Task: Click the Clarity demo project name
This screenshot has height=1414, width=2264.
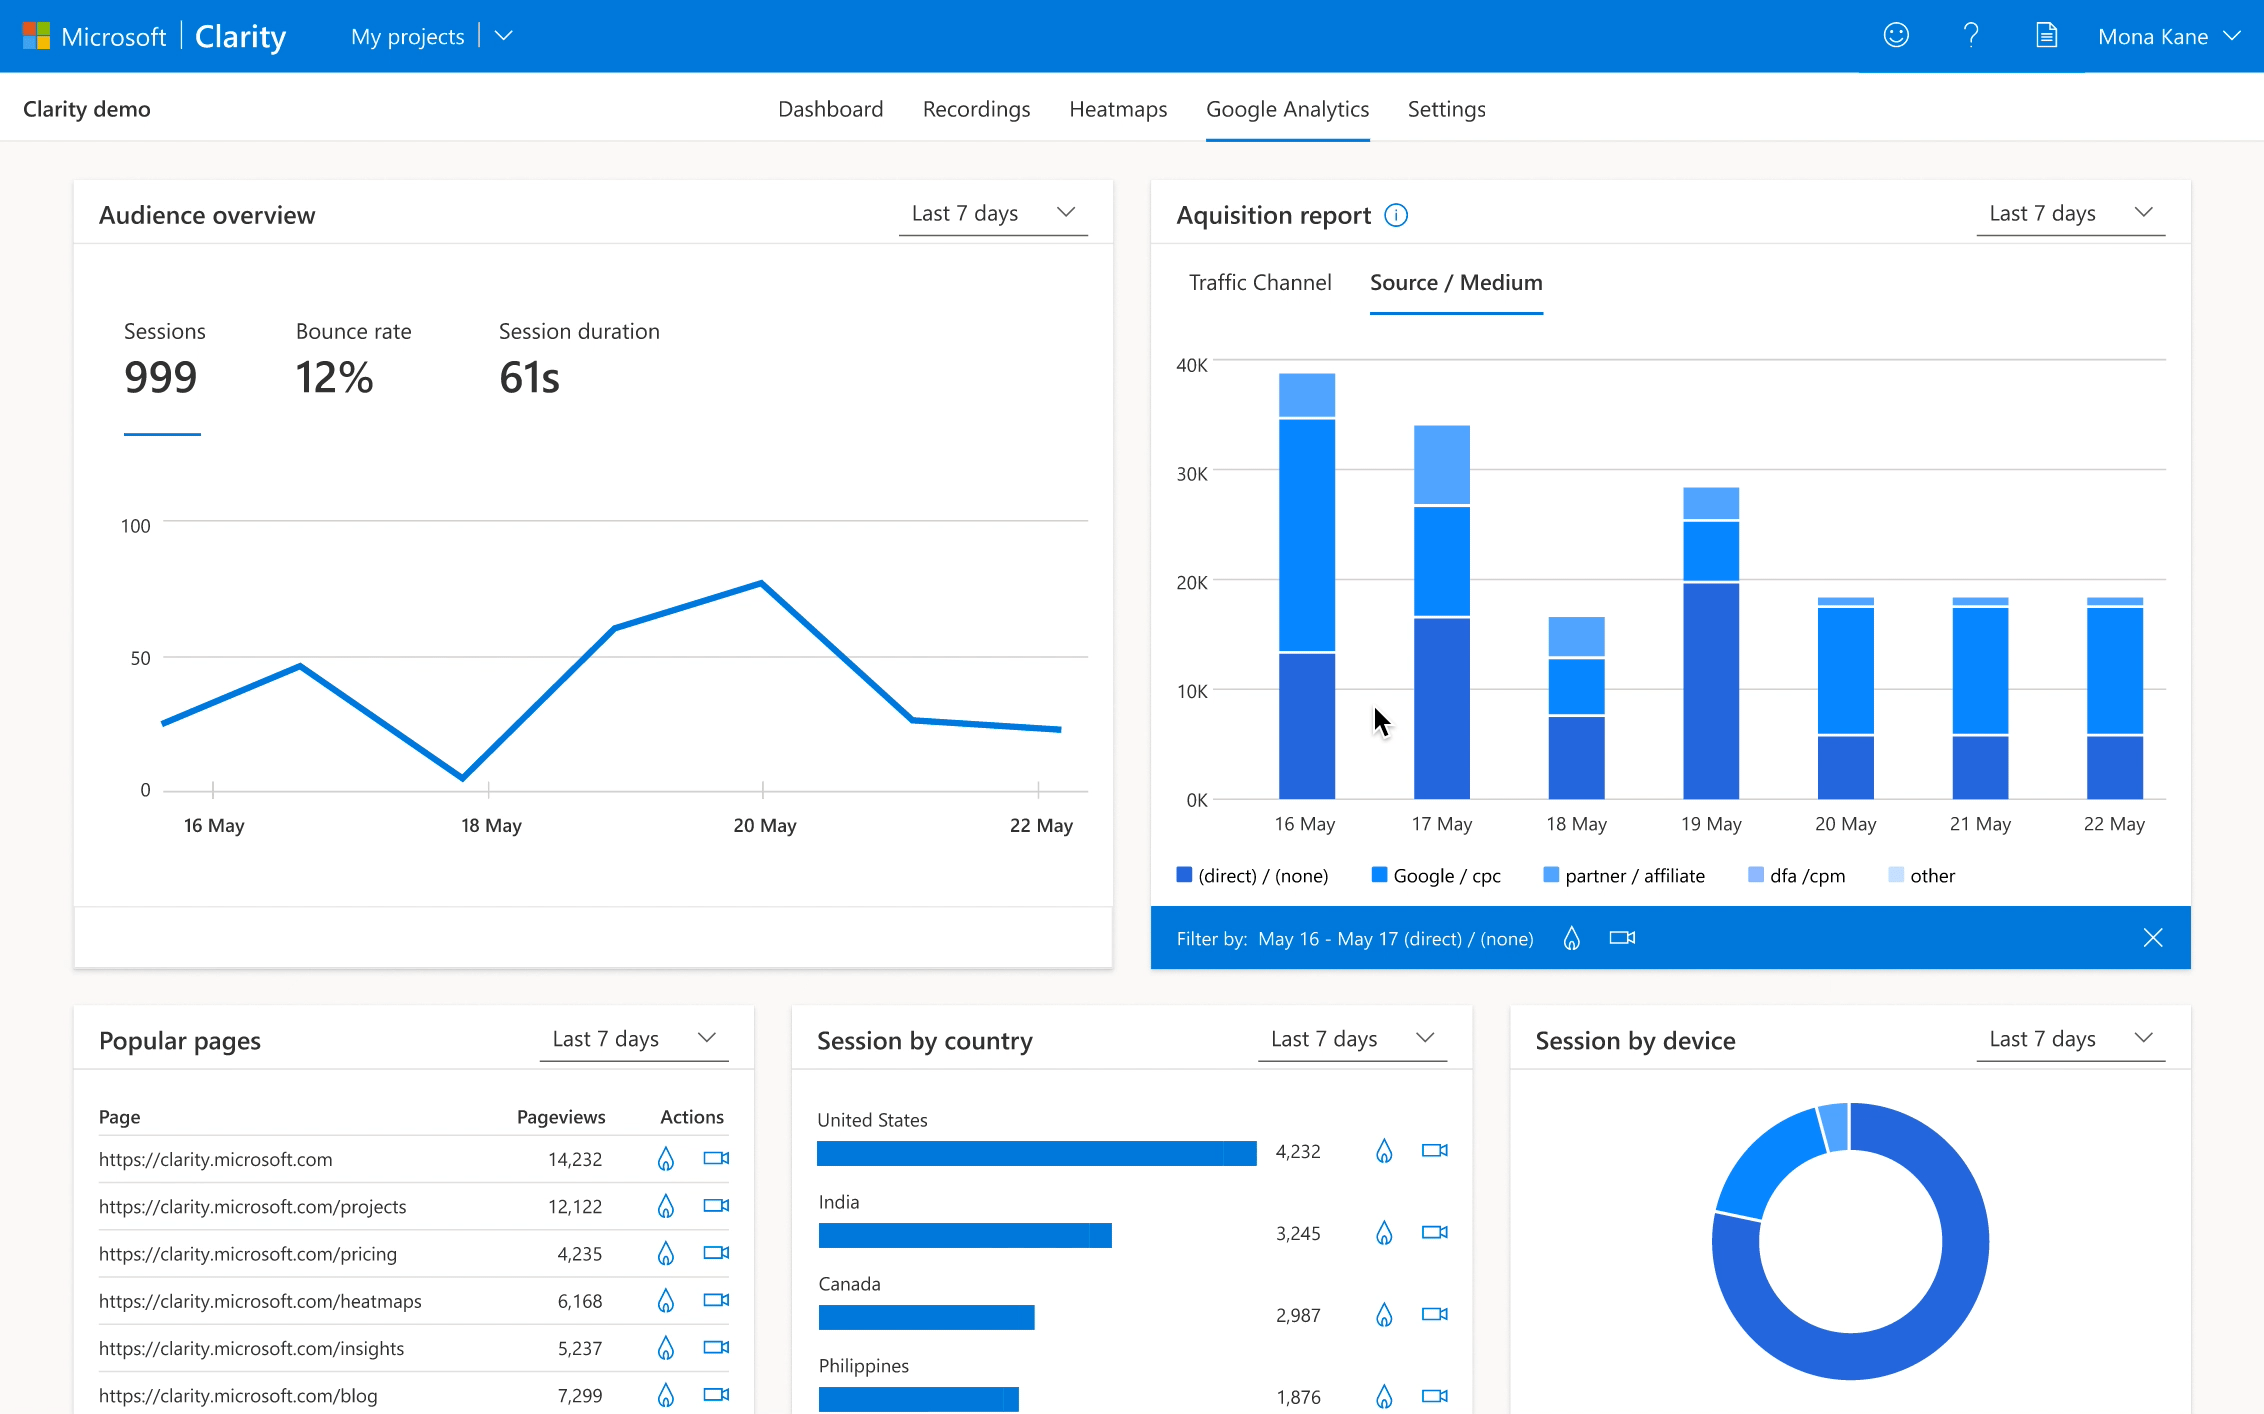Action: tap(87, 109)
